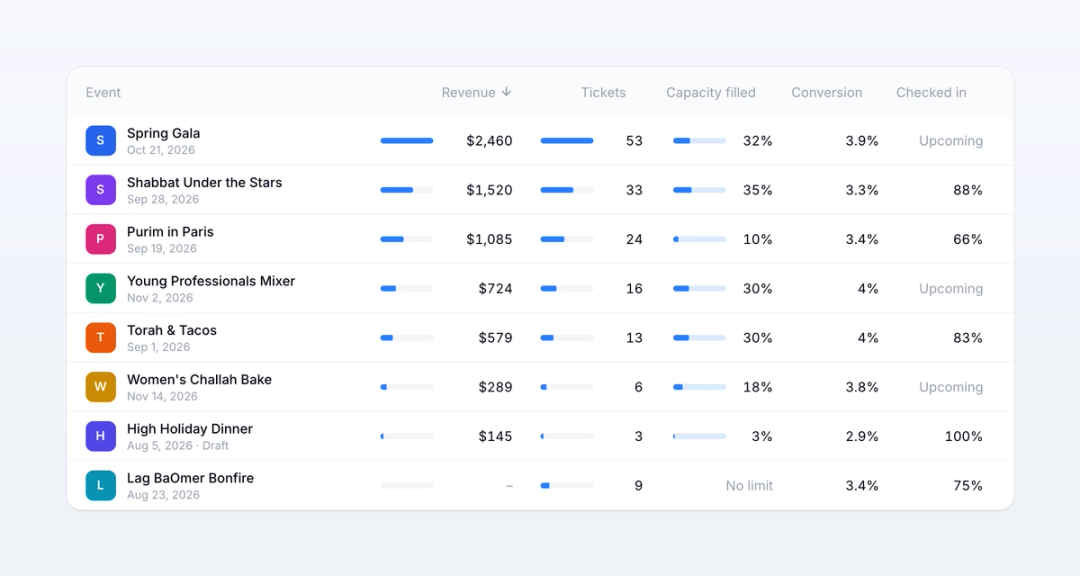Click the 33 tickets count
Image resolution: width=1080 pixels, height=576 pixels.
[x=634, y=189]
